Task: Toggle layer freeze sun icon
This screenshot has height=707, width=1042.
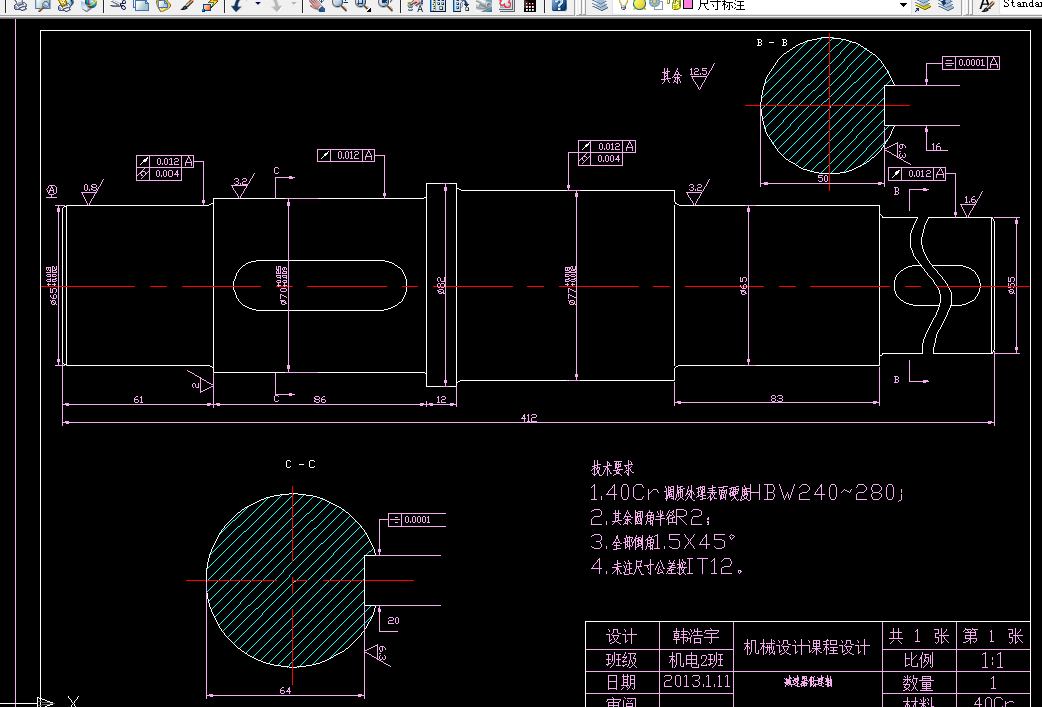Action: [x=639, y=5]
